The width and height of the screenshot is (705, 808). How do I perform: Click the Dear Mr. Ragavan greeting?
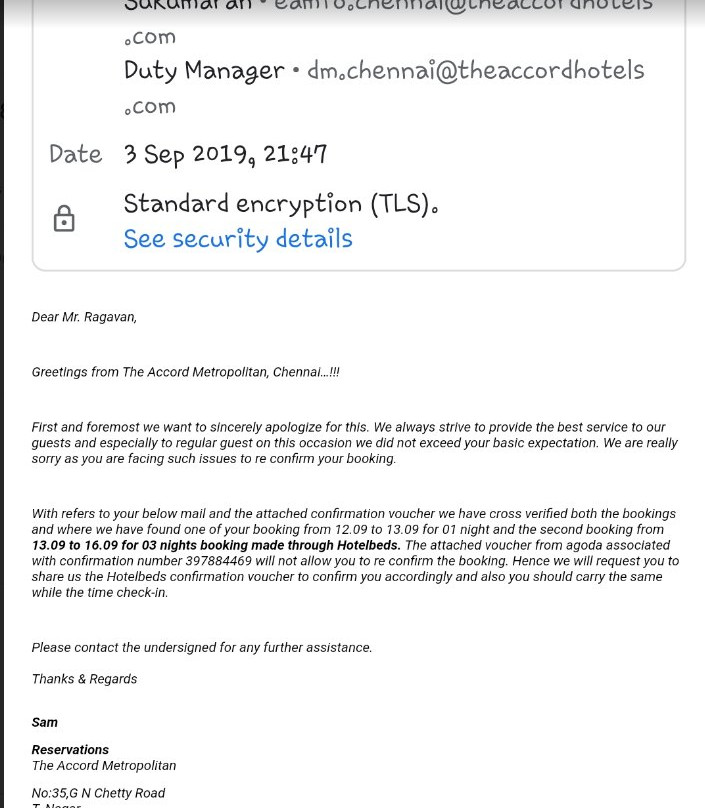[x=84, y=317]
